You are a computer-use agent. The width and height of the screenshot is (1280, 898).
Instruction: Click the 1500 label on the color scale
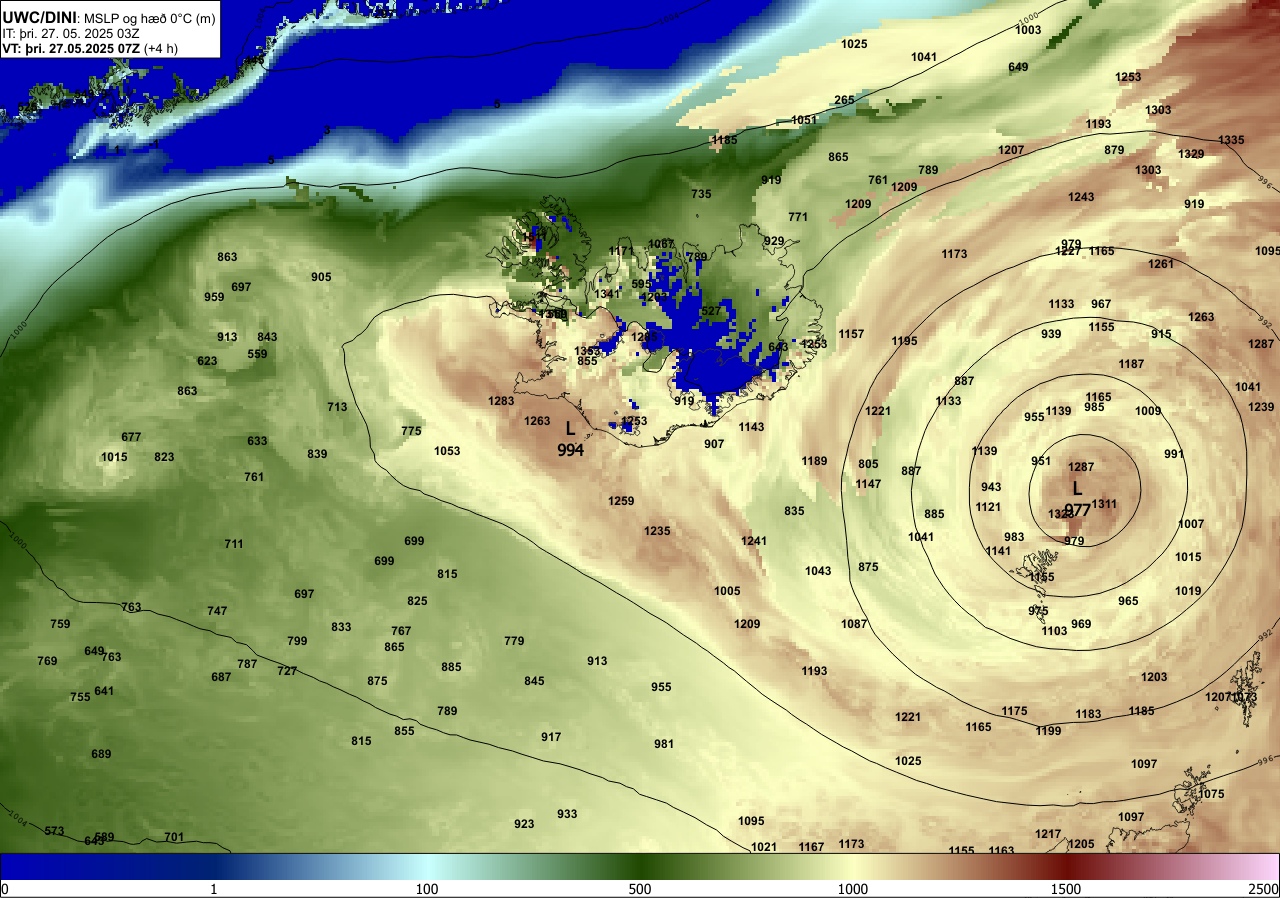pos(1066,889)
